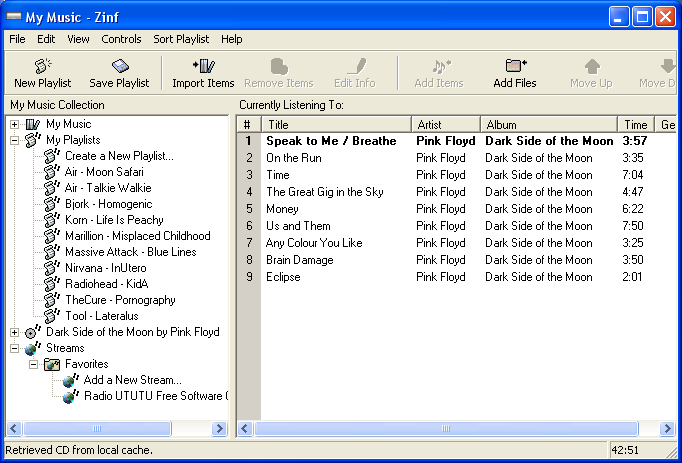The image size is (682, 463).
Task: Select the track "Any Colour You Like"
Action: tap(314, 243)
